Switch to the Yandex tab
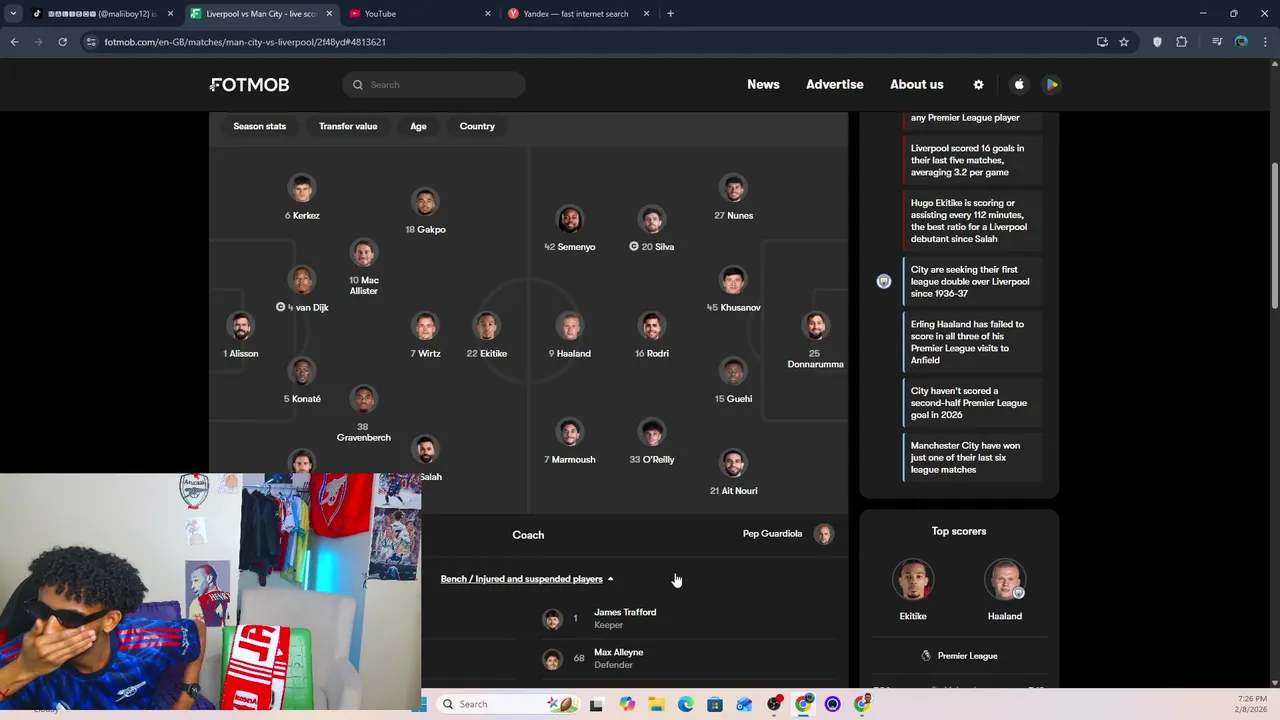Viewport: 1280px width, 720px height. 578,14
